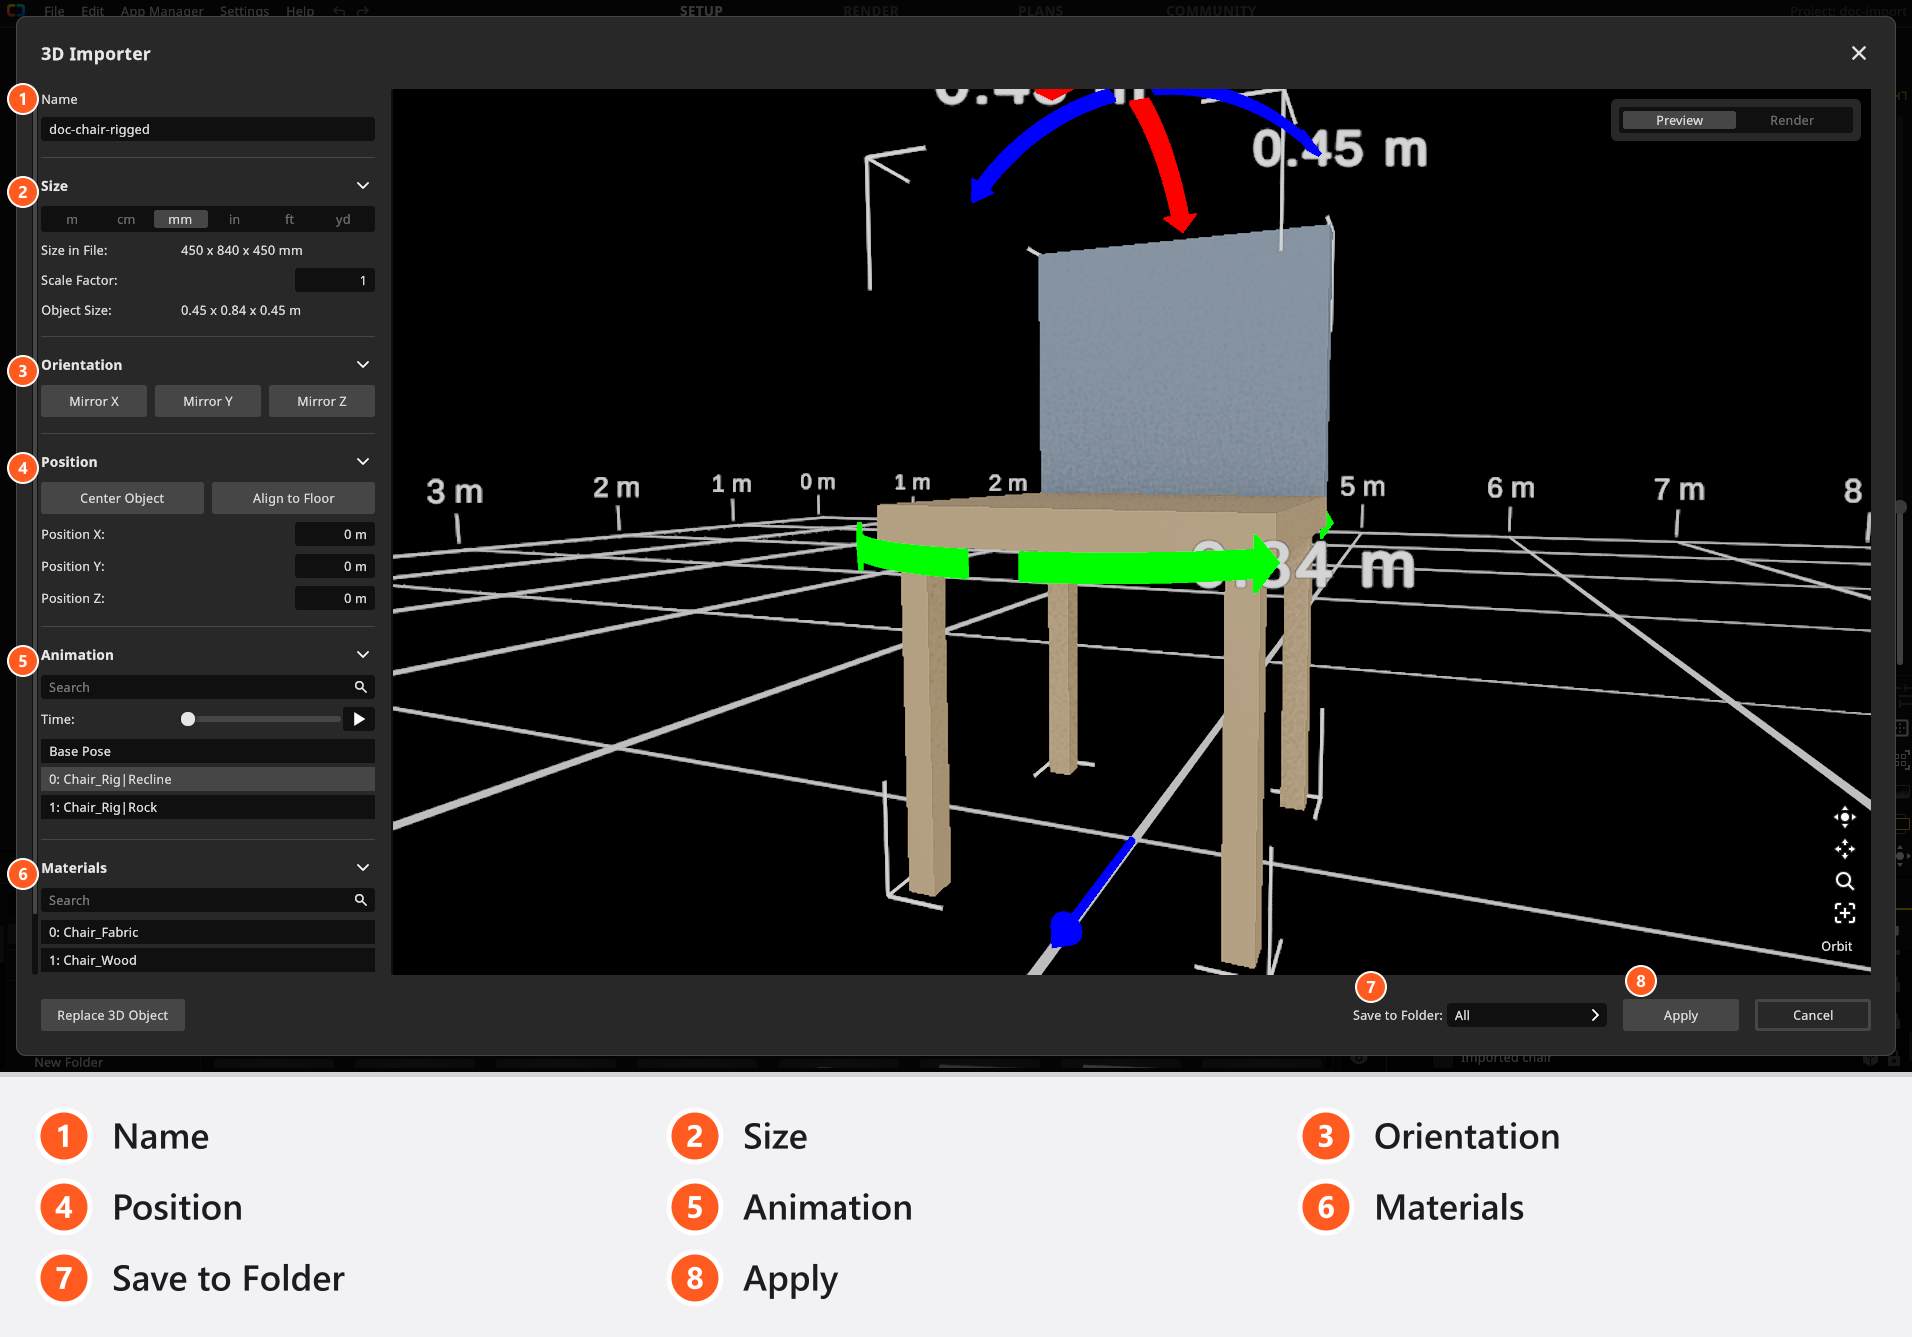This screenshot has height=1337, width=1912.
Task: Click the animation Time slider handle
Action: coord(187,719)
